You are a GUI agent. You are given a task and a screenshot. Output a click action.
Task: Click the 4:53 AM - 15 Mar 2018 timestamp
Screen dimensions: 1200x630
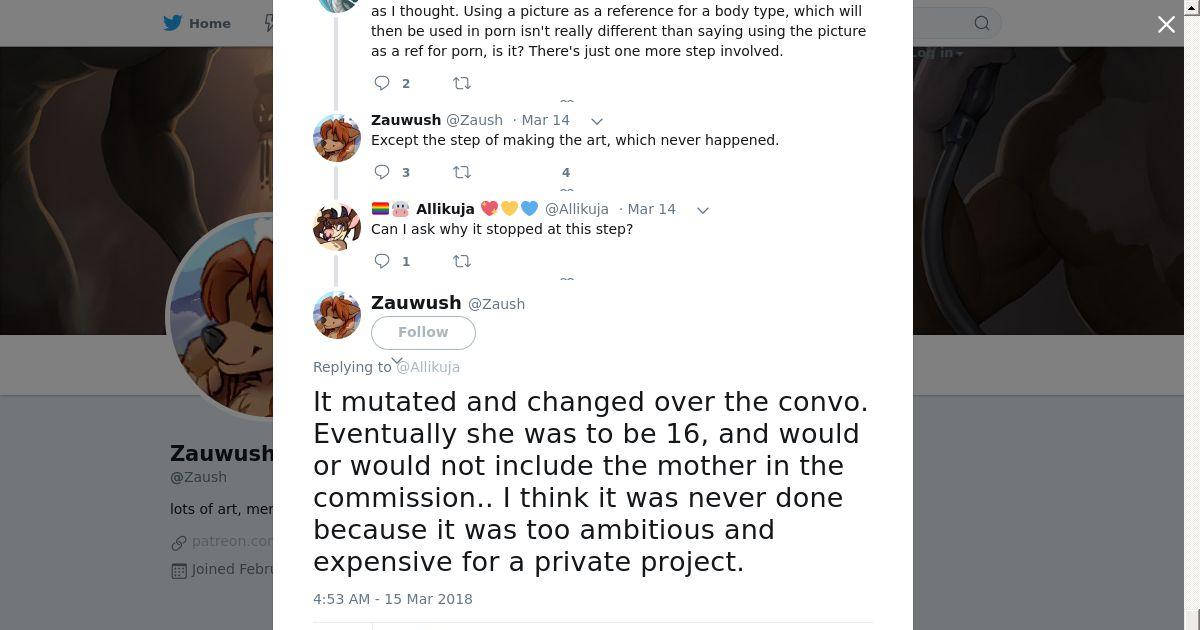click(393, 599)
